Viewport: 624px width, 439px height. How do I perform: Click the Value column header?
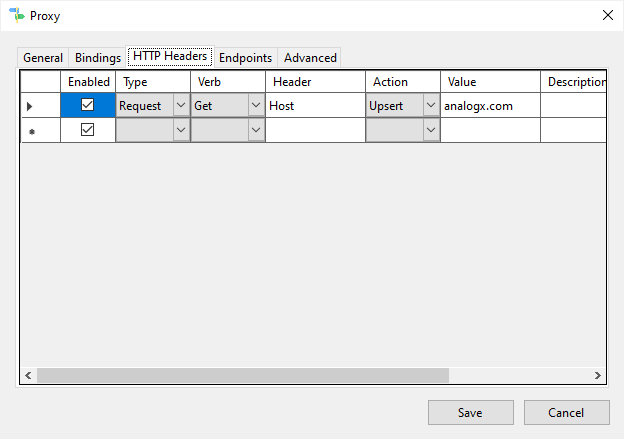pyautogui.click(x=490, y=82)
